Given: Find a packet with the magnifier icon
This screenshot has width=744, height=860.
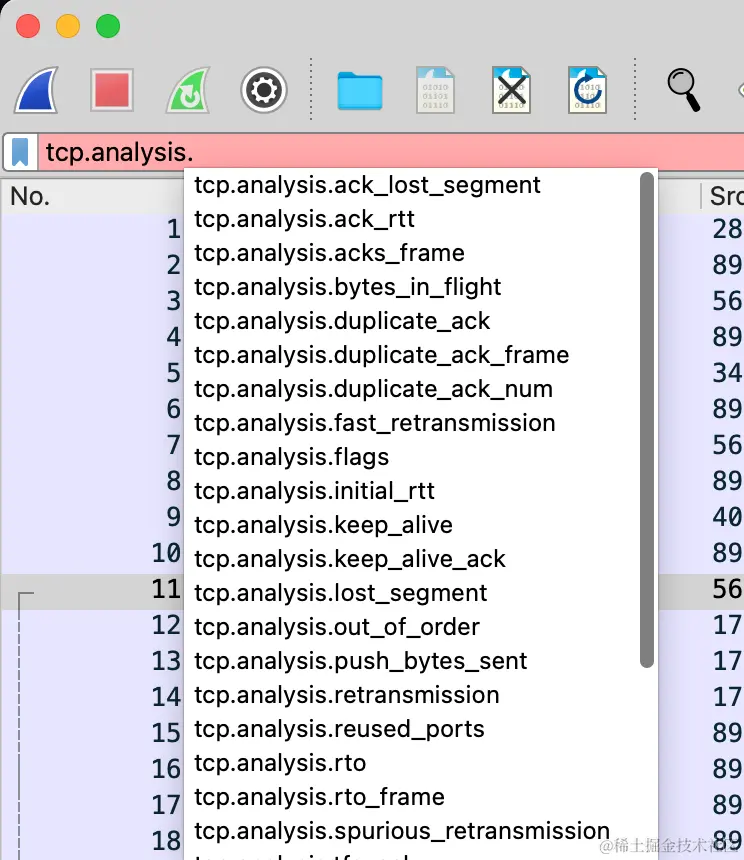Looking at the screenshot, I should tap(683, 90).
